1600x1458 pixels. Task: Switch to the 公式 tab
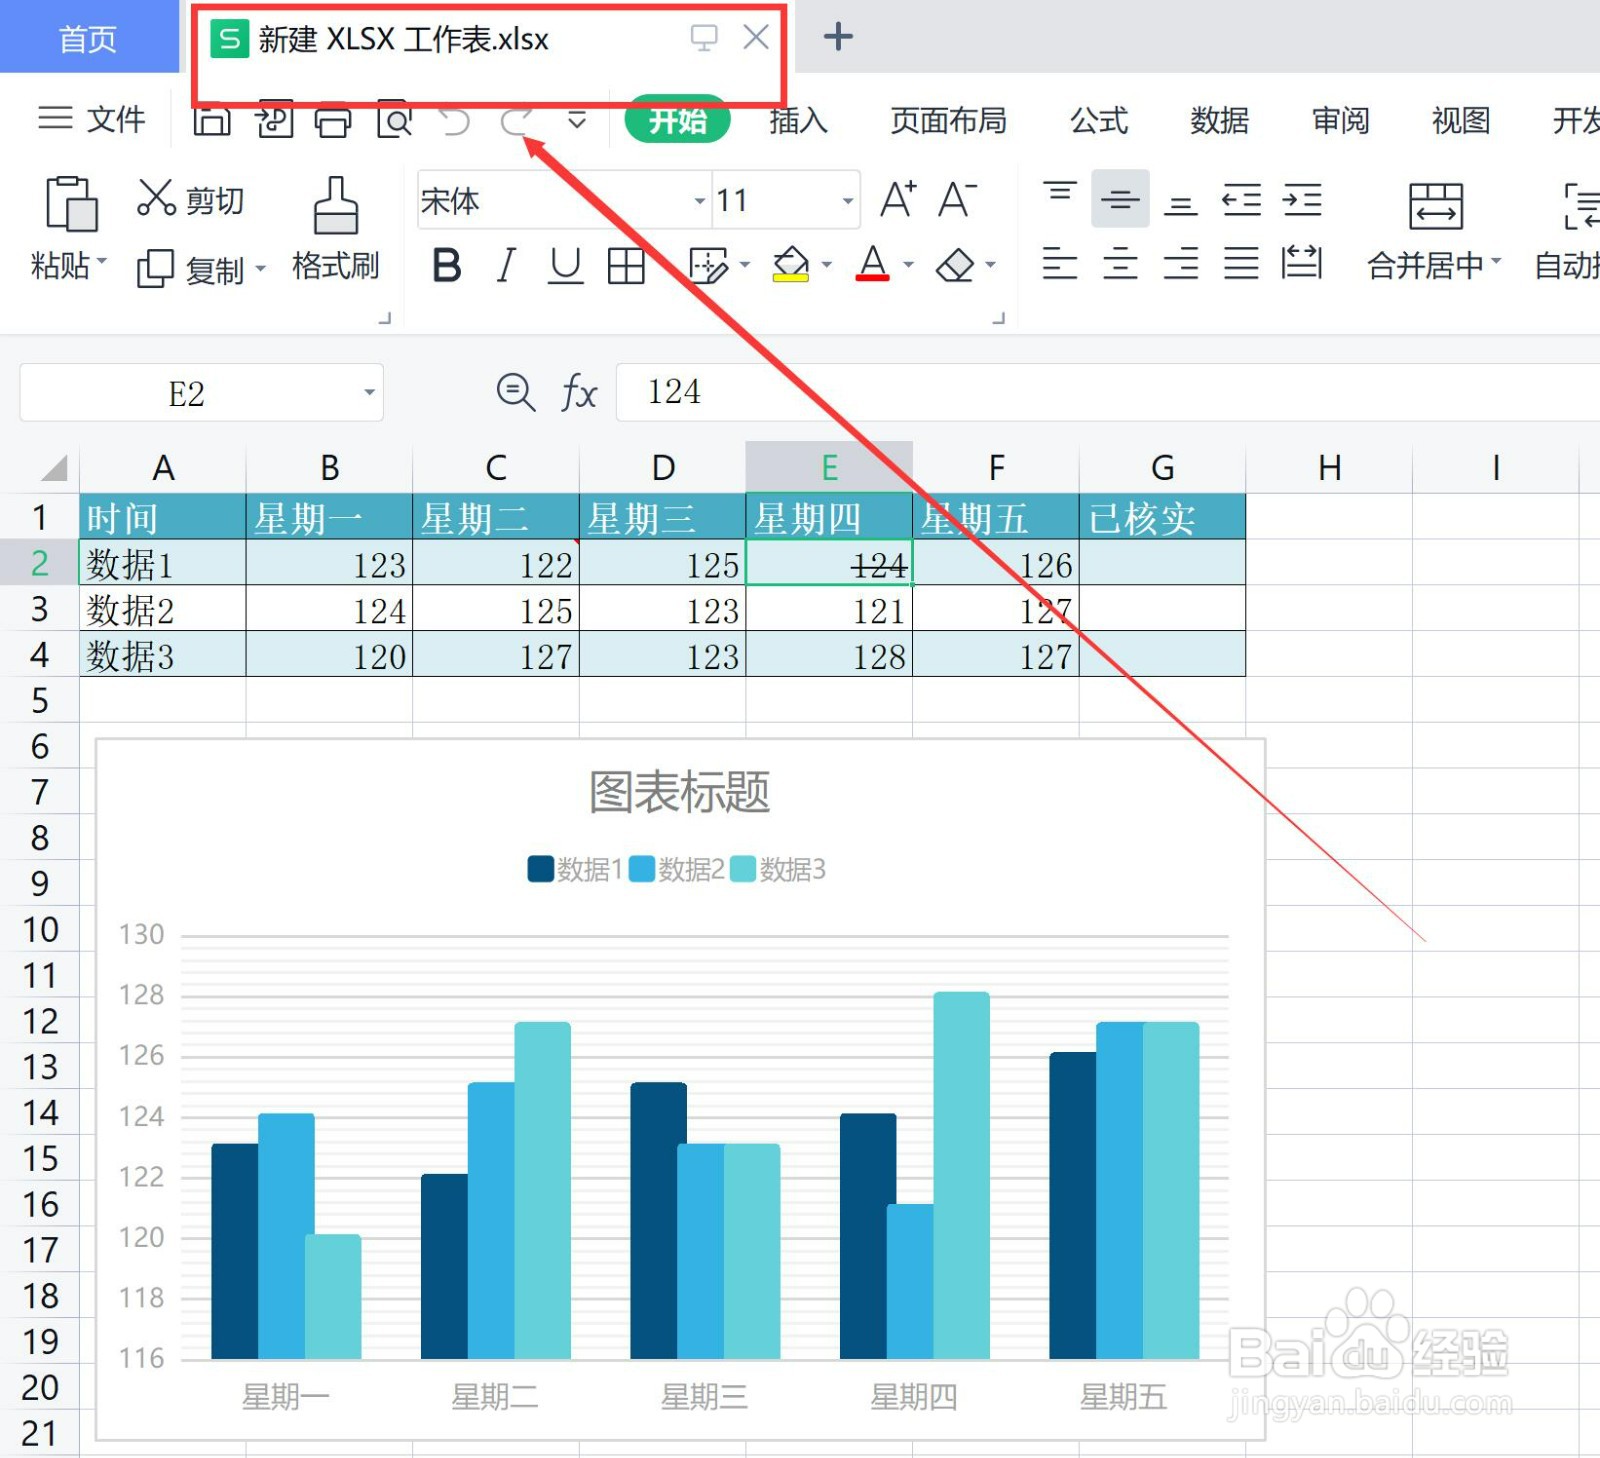coord(1099,121)
